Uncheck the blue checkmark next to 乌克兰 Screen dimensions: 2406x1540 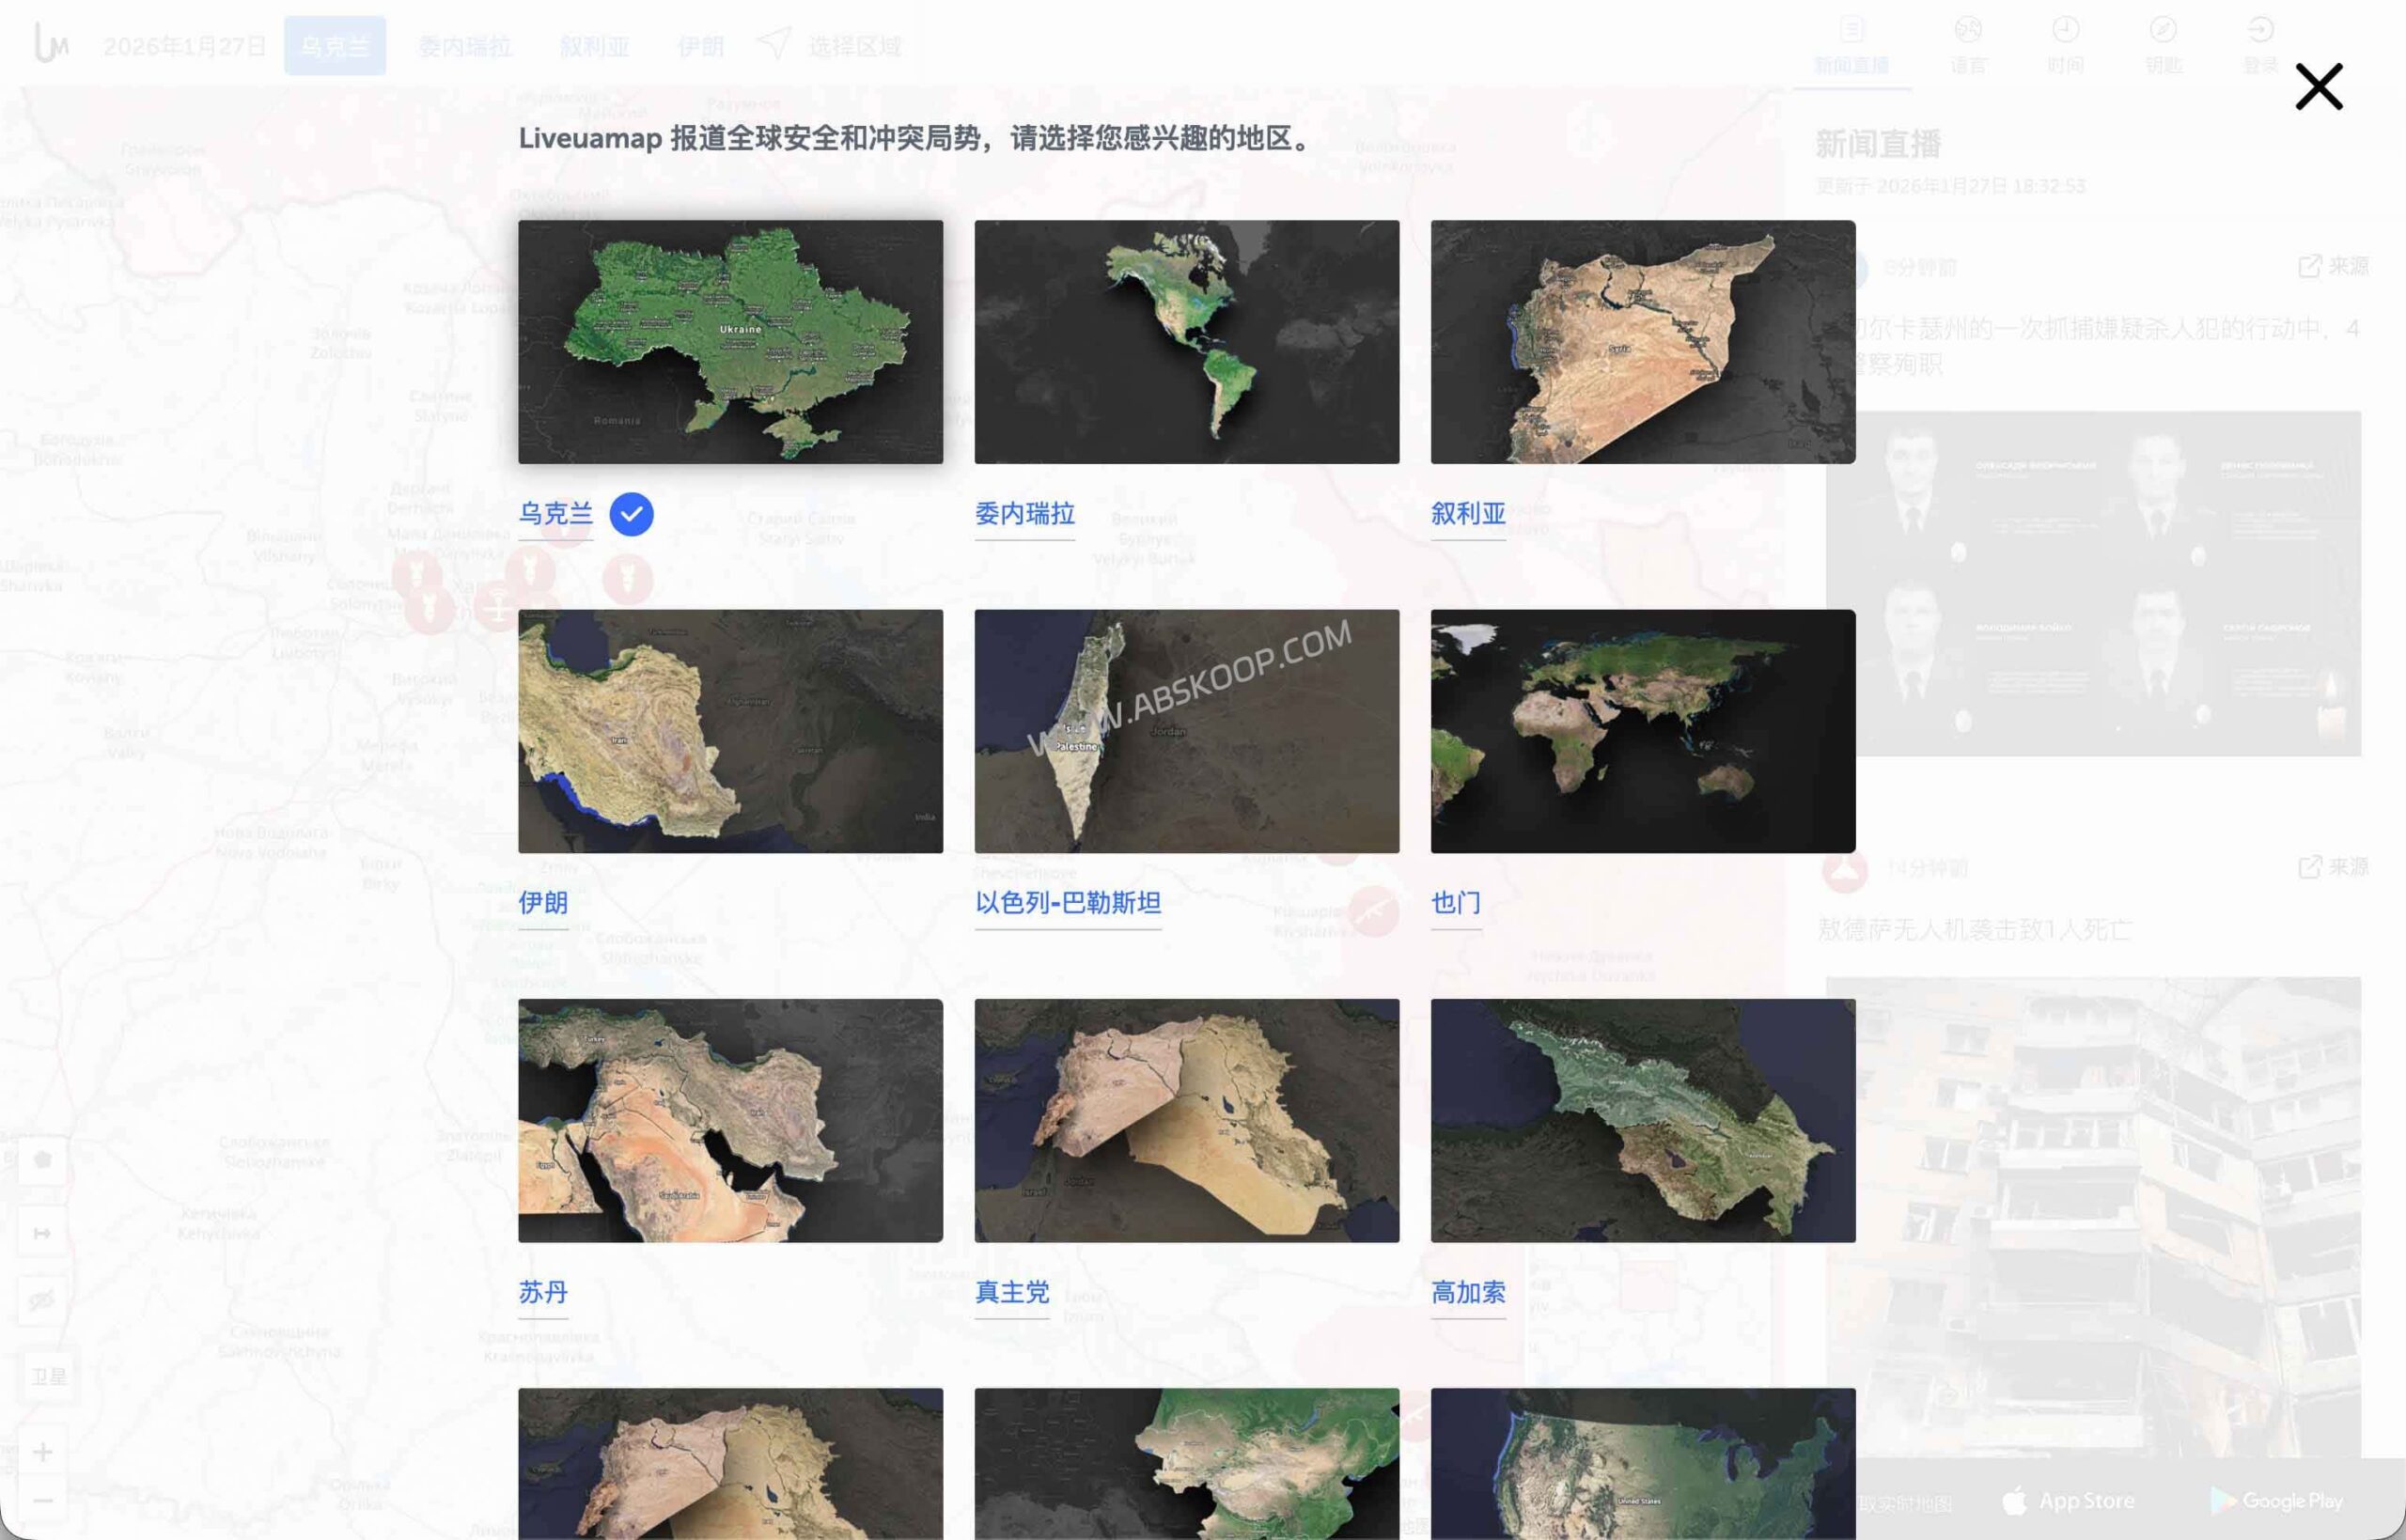tap(631, 513)
